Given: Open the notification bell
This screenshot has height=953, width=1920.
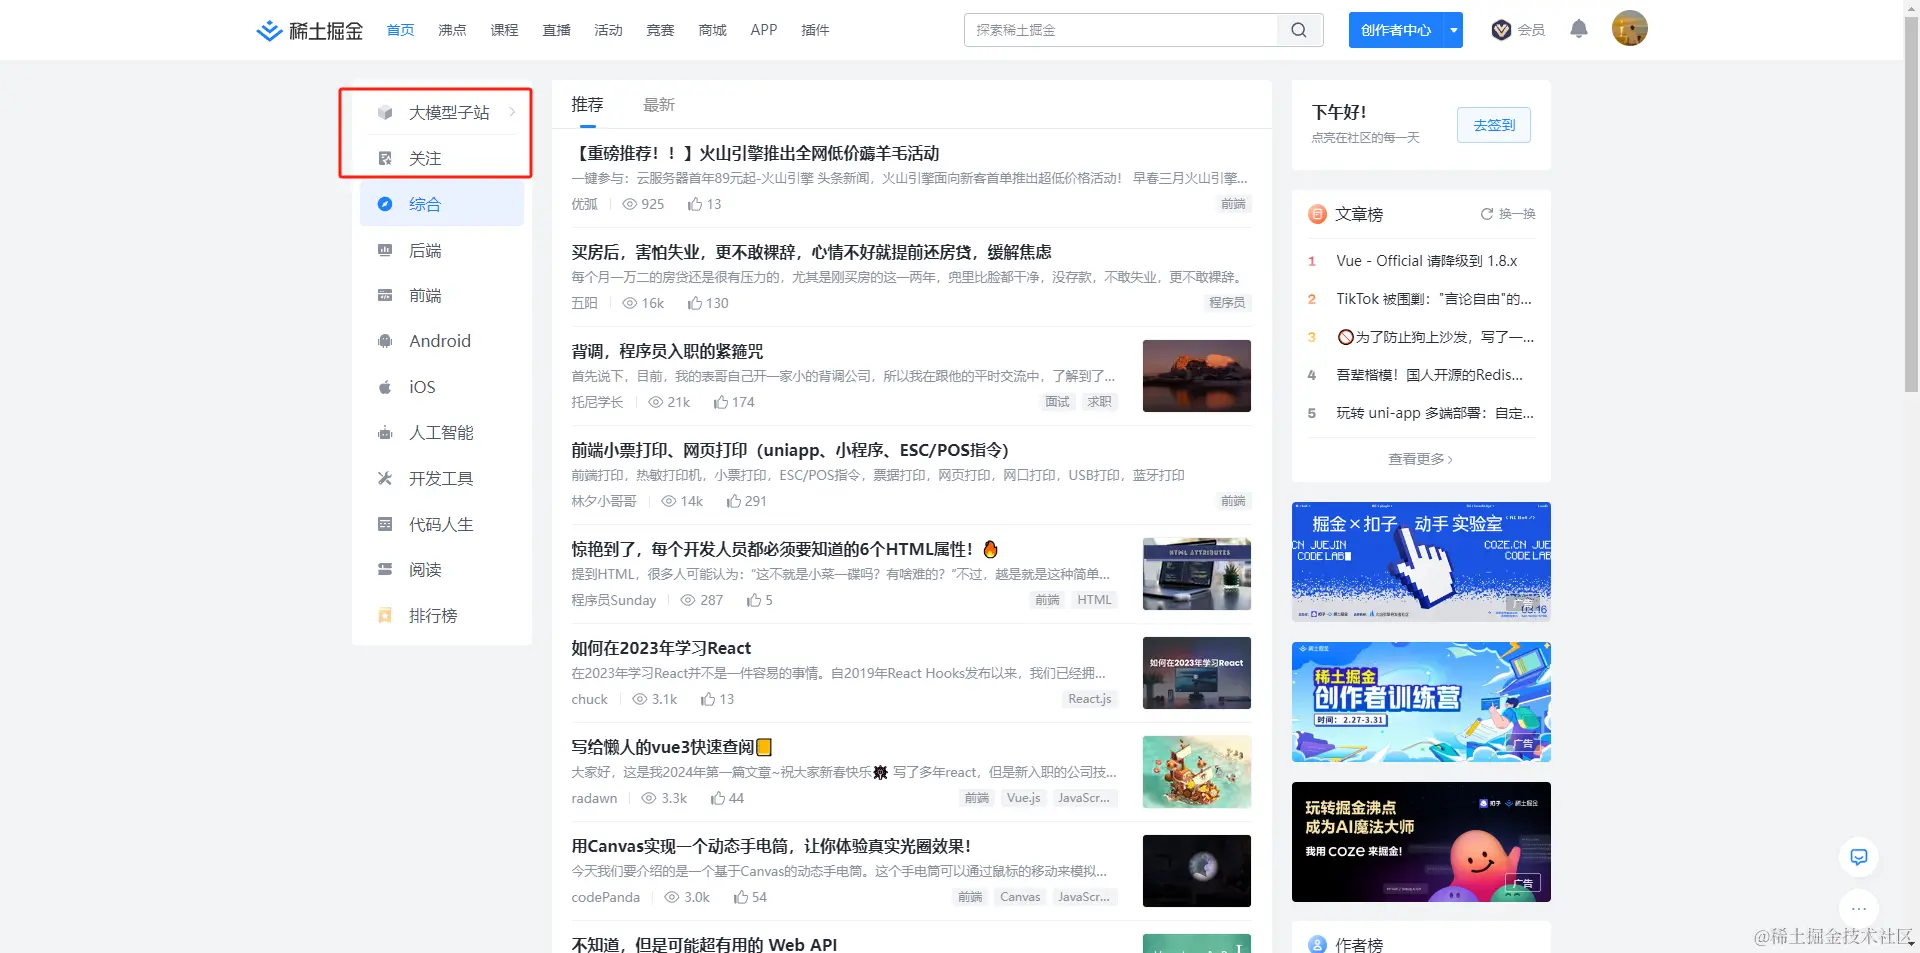Looking at the screenshot, I should (x=1579, y=29).
